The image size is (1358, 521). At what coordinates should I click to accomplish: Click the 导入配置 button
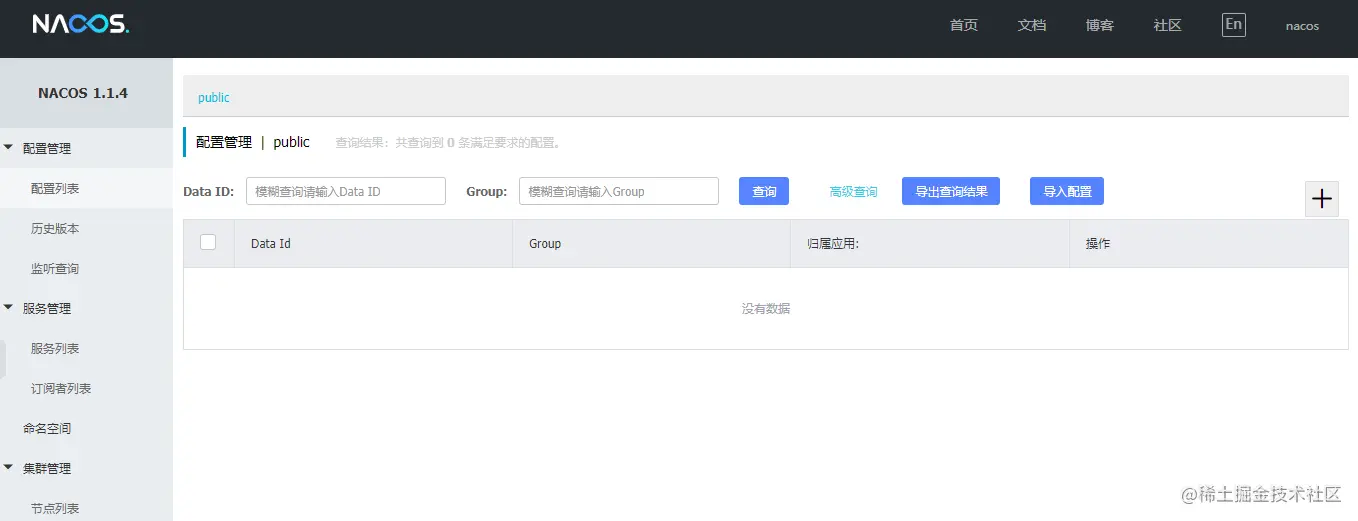pos(1067,191)
